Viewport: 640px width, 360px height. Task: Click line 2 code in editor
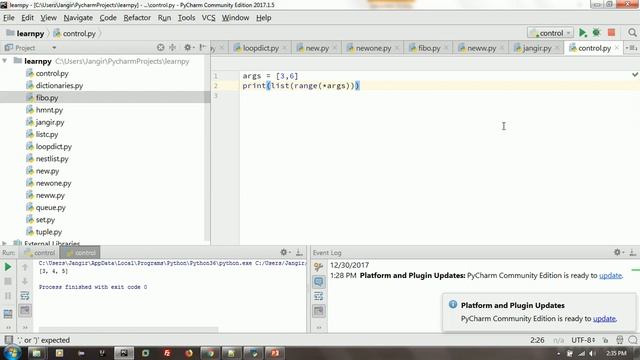click(301, 86)
